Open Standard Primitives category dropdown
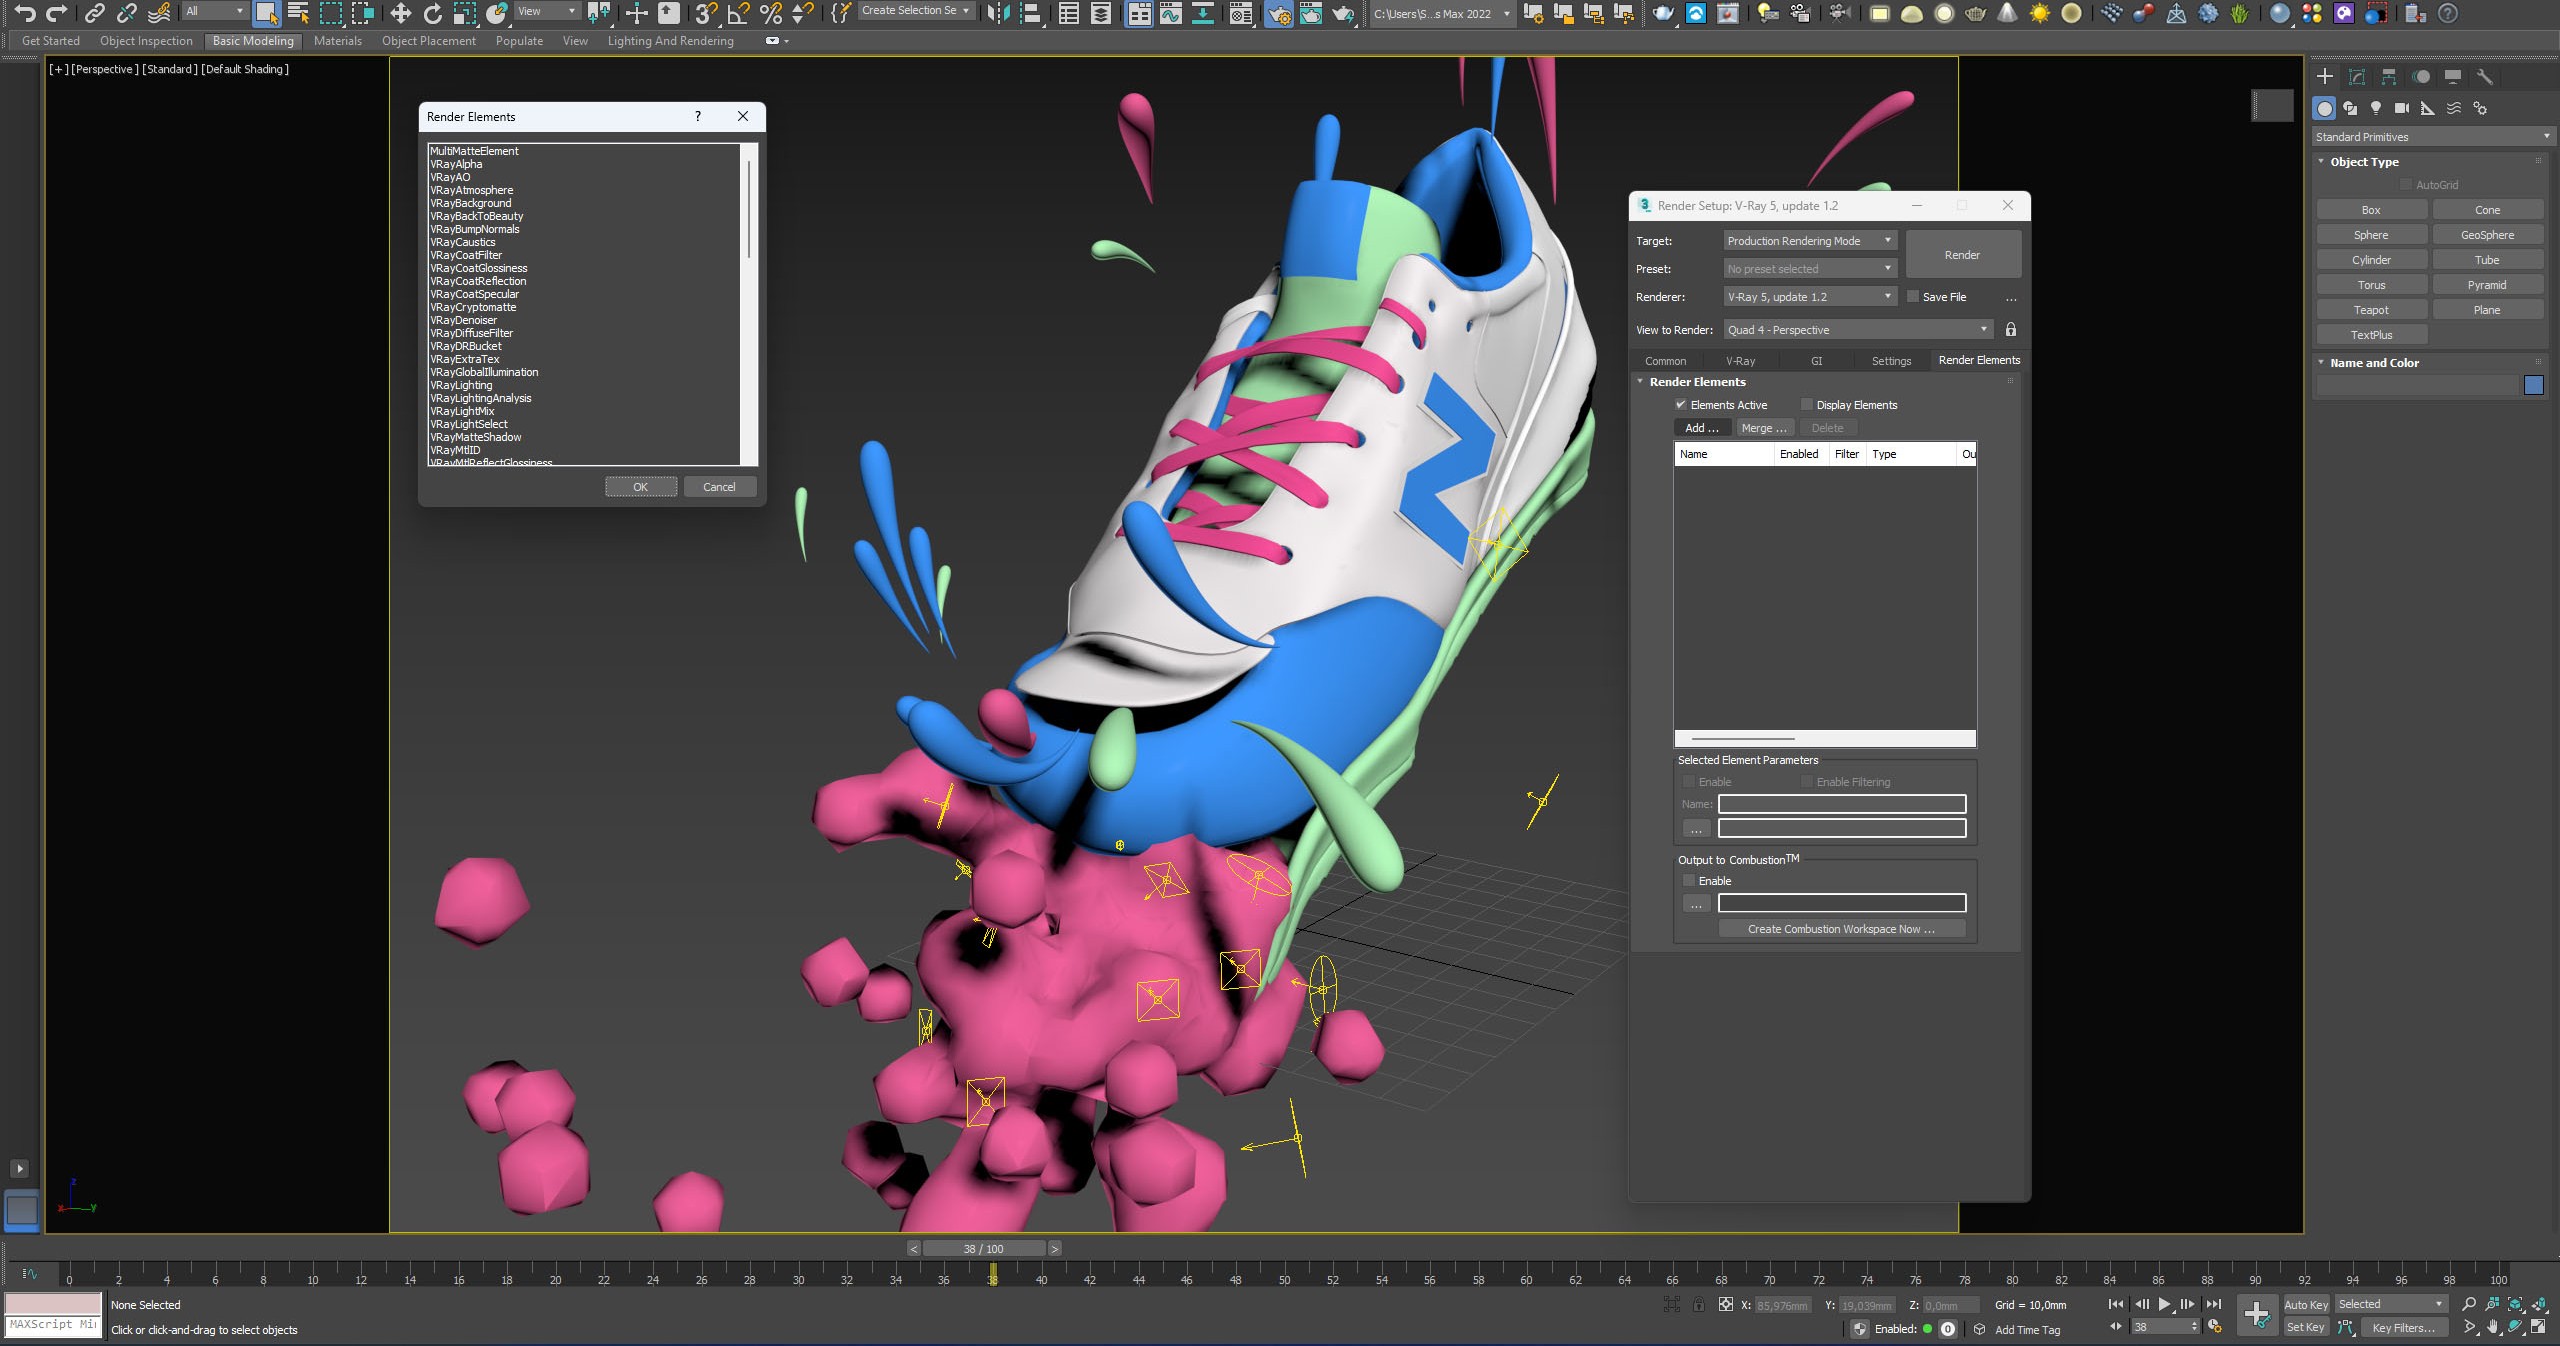This screenshot has height=1346, width=2560. click(2432, 137)
